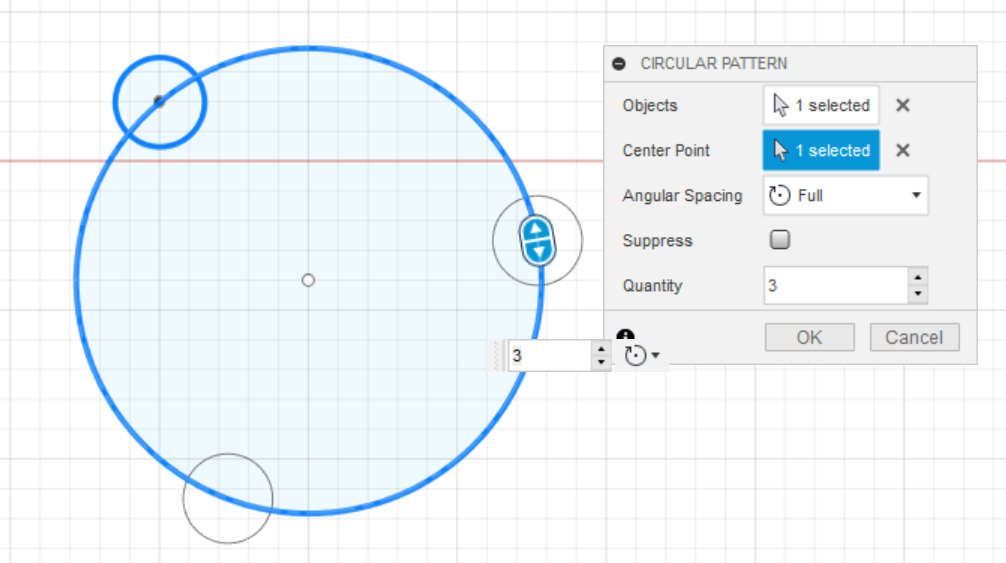Click the Objects '1 selected' selector
This screenshot has height=563, width=1006.
point(821,105)
